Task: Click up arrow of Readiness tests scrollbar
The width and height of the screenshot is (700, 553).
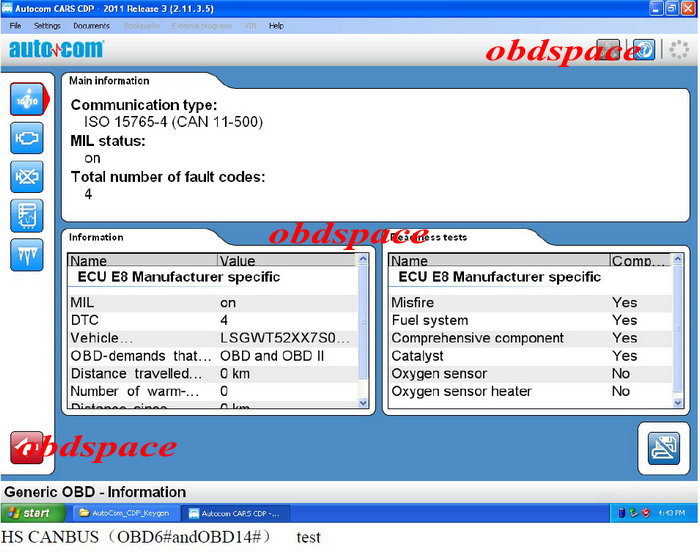Action: 678,259
